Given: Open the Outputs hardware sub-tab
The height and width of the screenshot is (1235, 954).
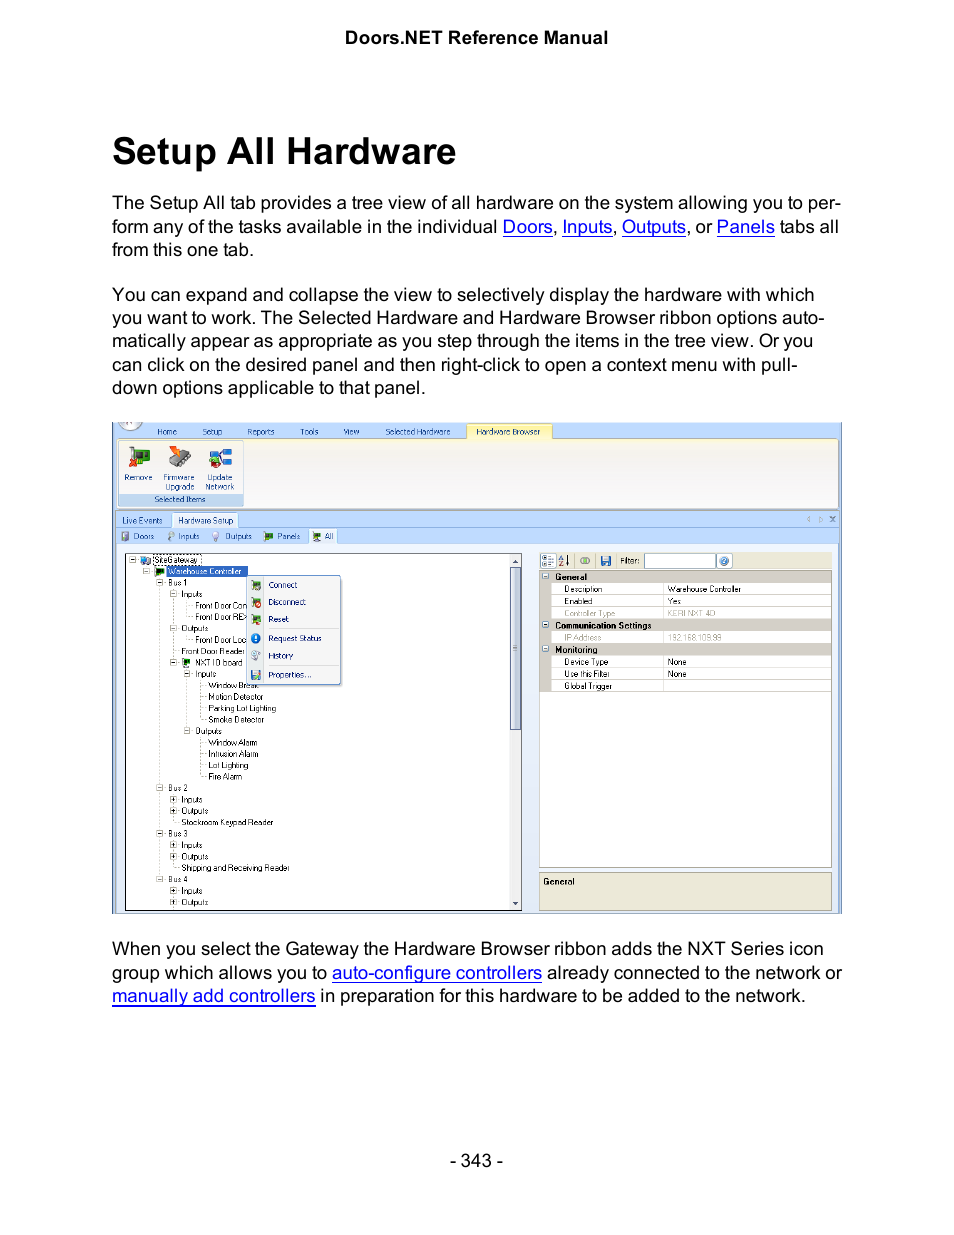Looking at the screenshot, I should 231,537.
